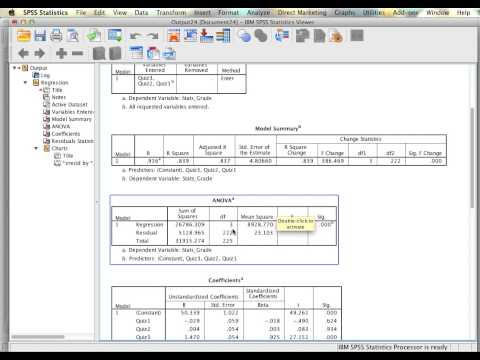Viewport: 480px width, 360px height.
Task: Click the blue circle toolbar icon
Action: (x=244, y=36)
